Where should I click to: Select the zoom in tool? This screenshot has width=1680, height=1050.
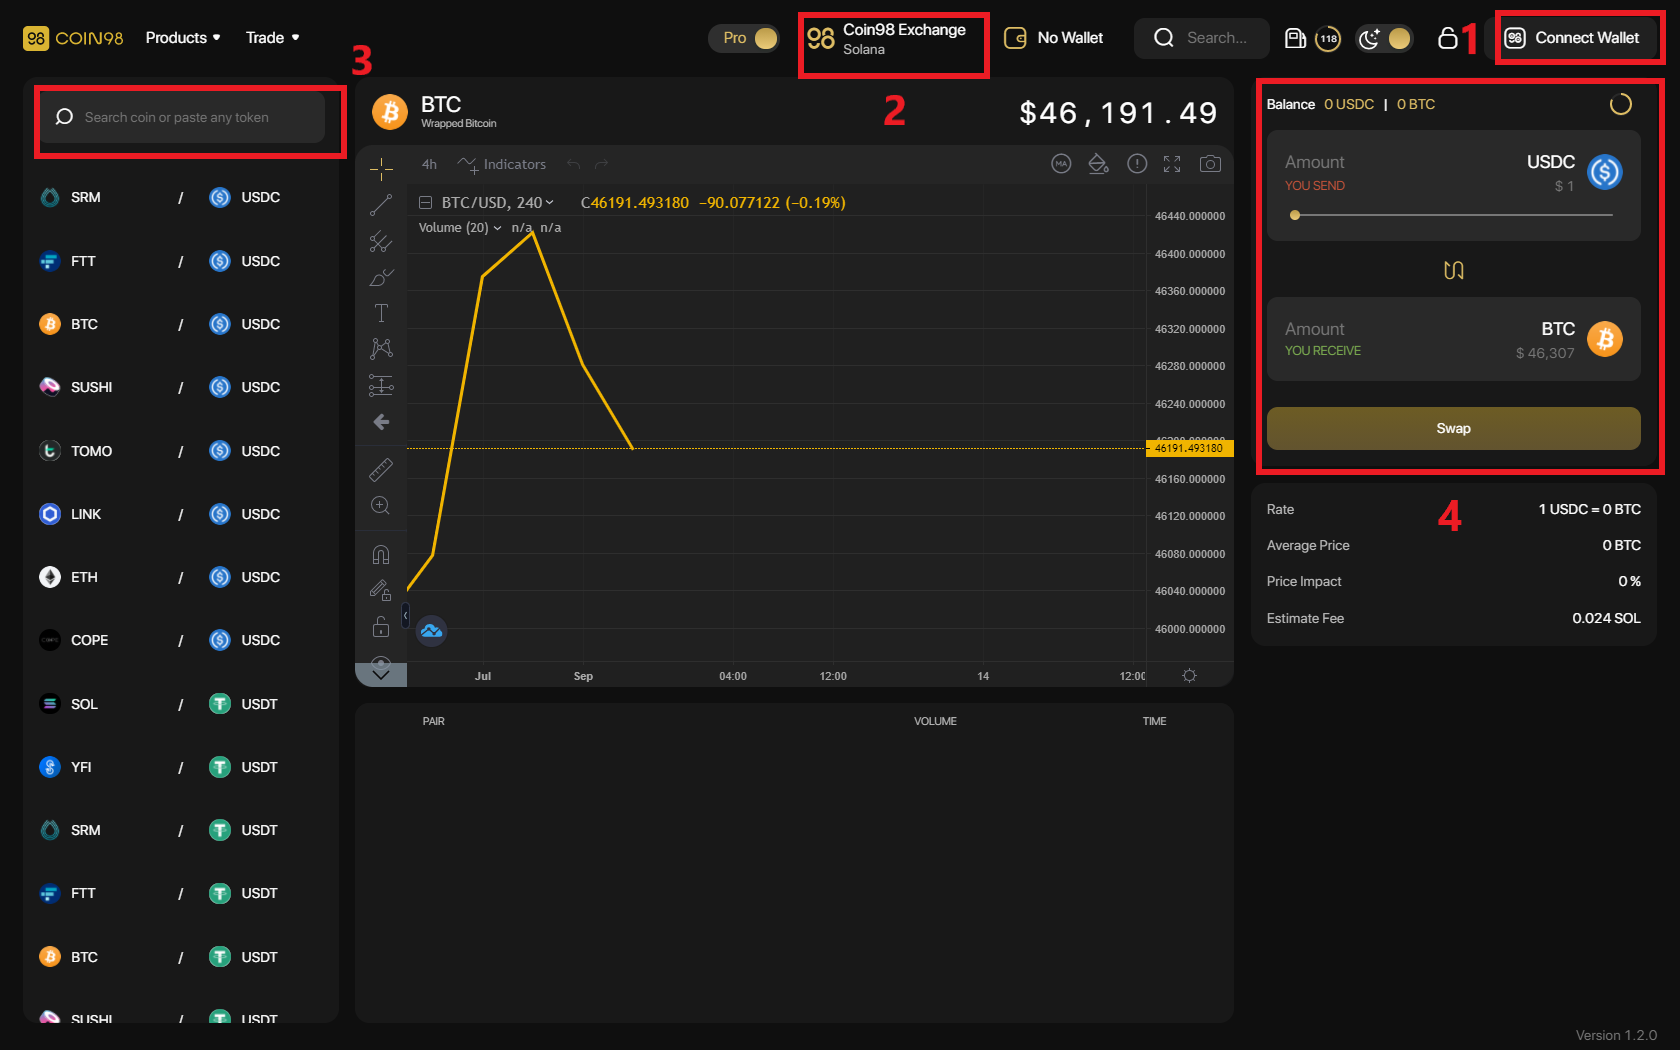tap(381, 506)
